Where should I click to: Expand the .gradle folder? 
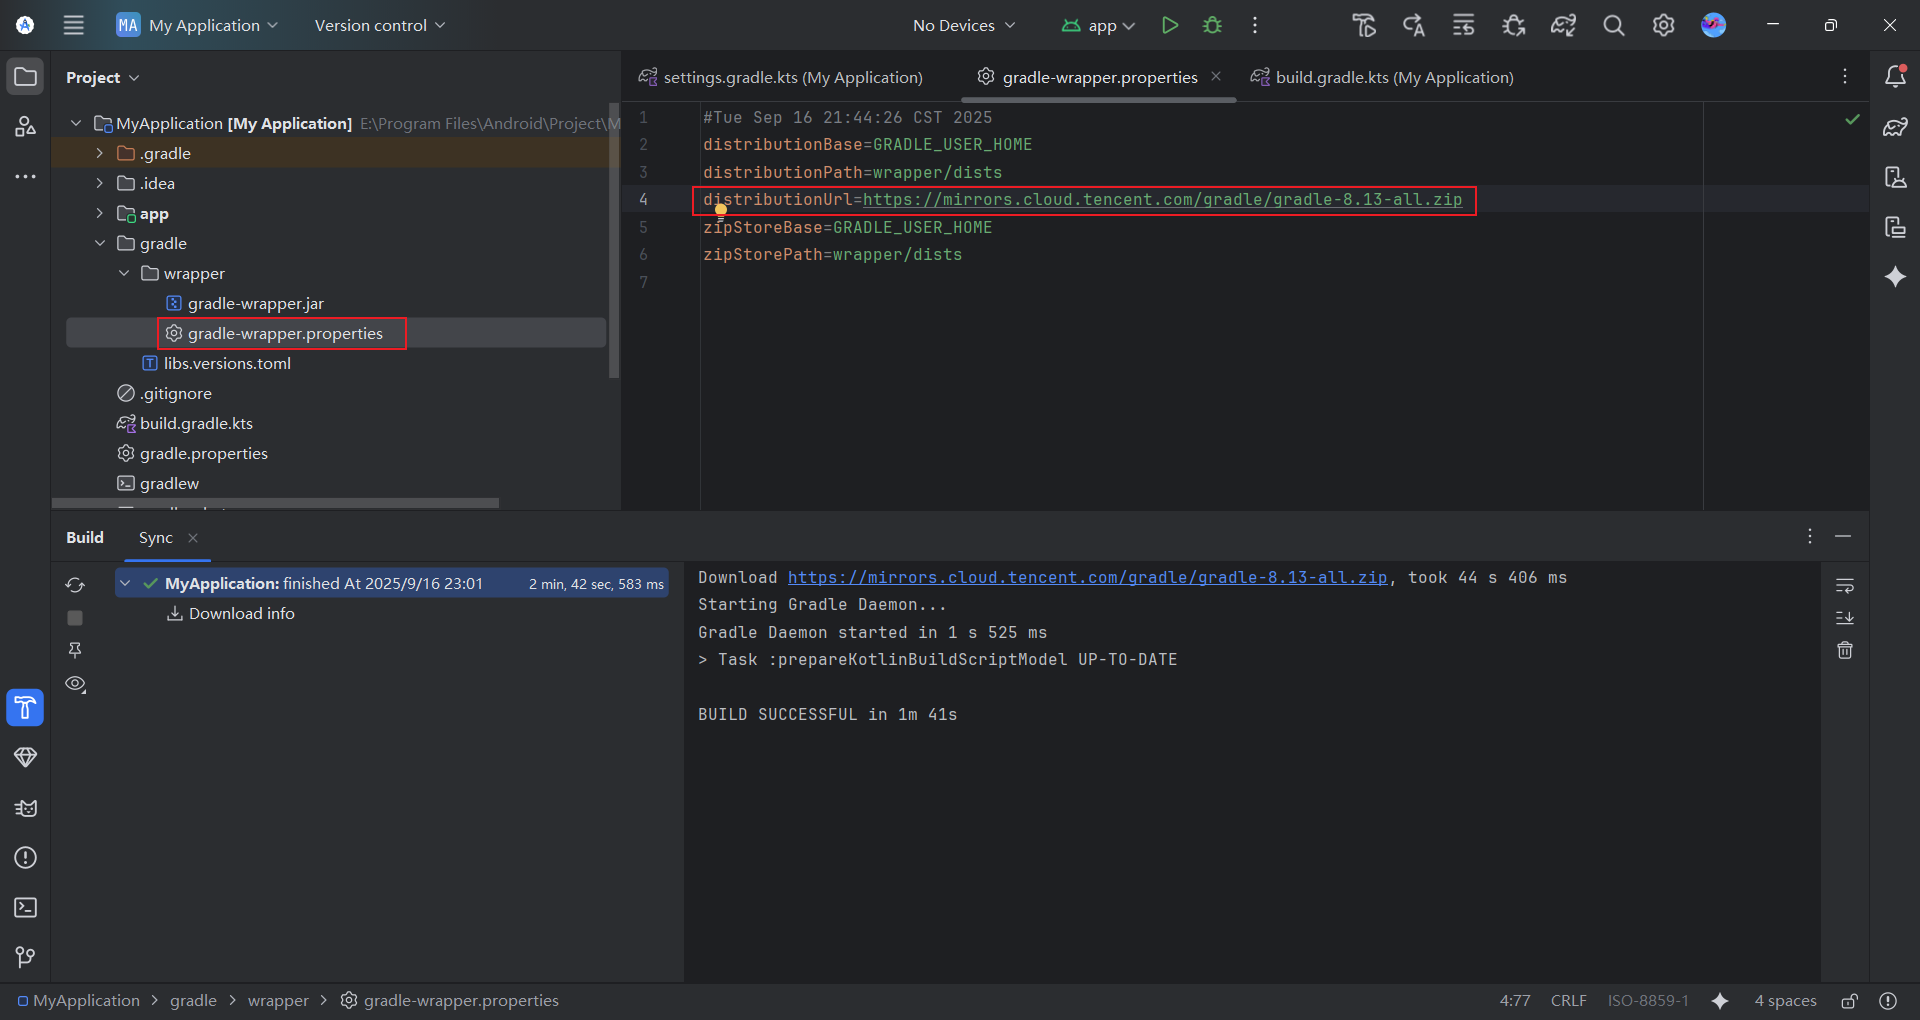coord(100,153)
